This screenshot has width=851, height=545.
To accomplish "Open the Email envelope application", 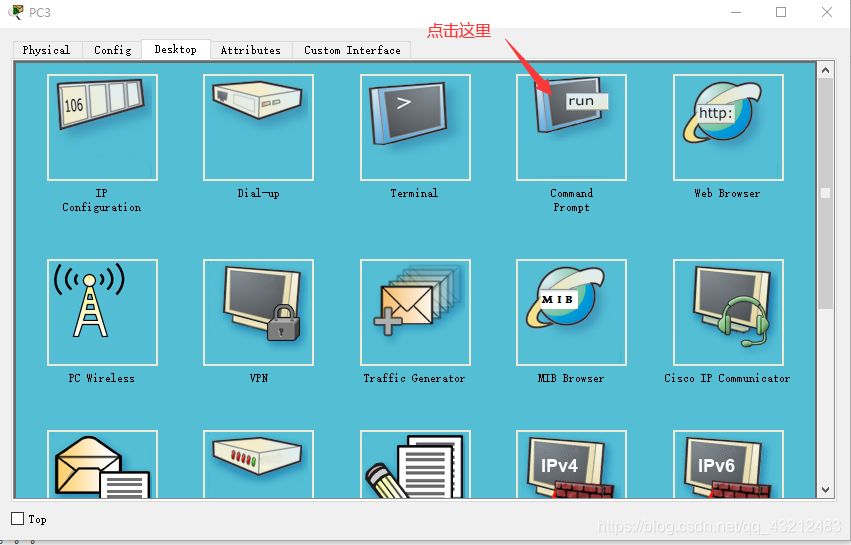I will pos(103,464).
